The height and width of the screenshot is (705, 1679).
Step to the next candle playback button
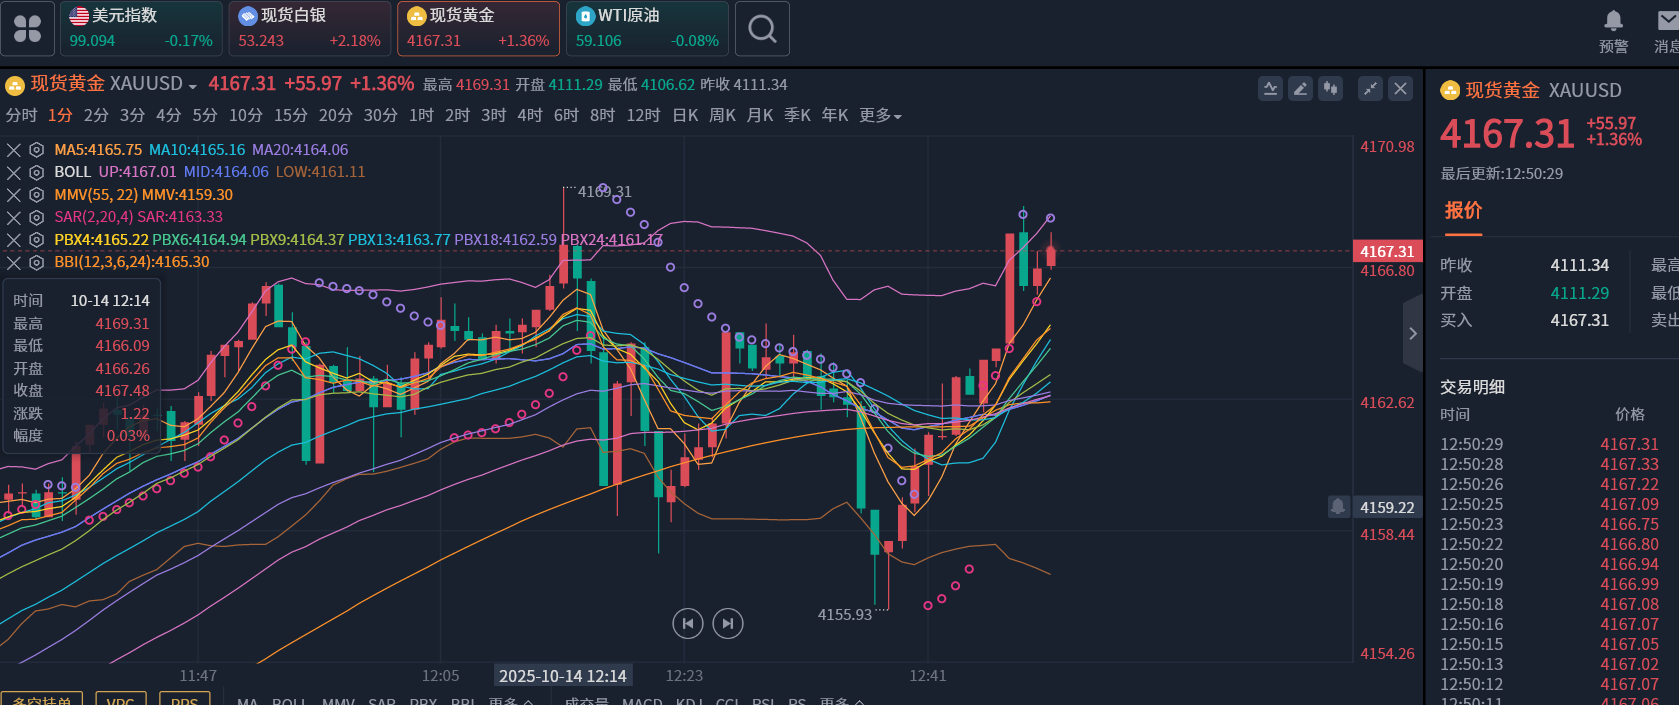(728, 624)
